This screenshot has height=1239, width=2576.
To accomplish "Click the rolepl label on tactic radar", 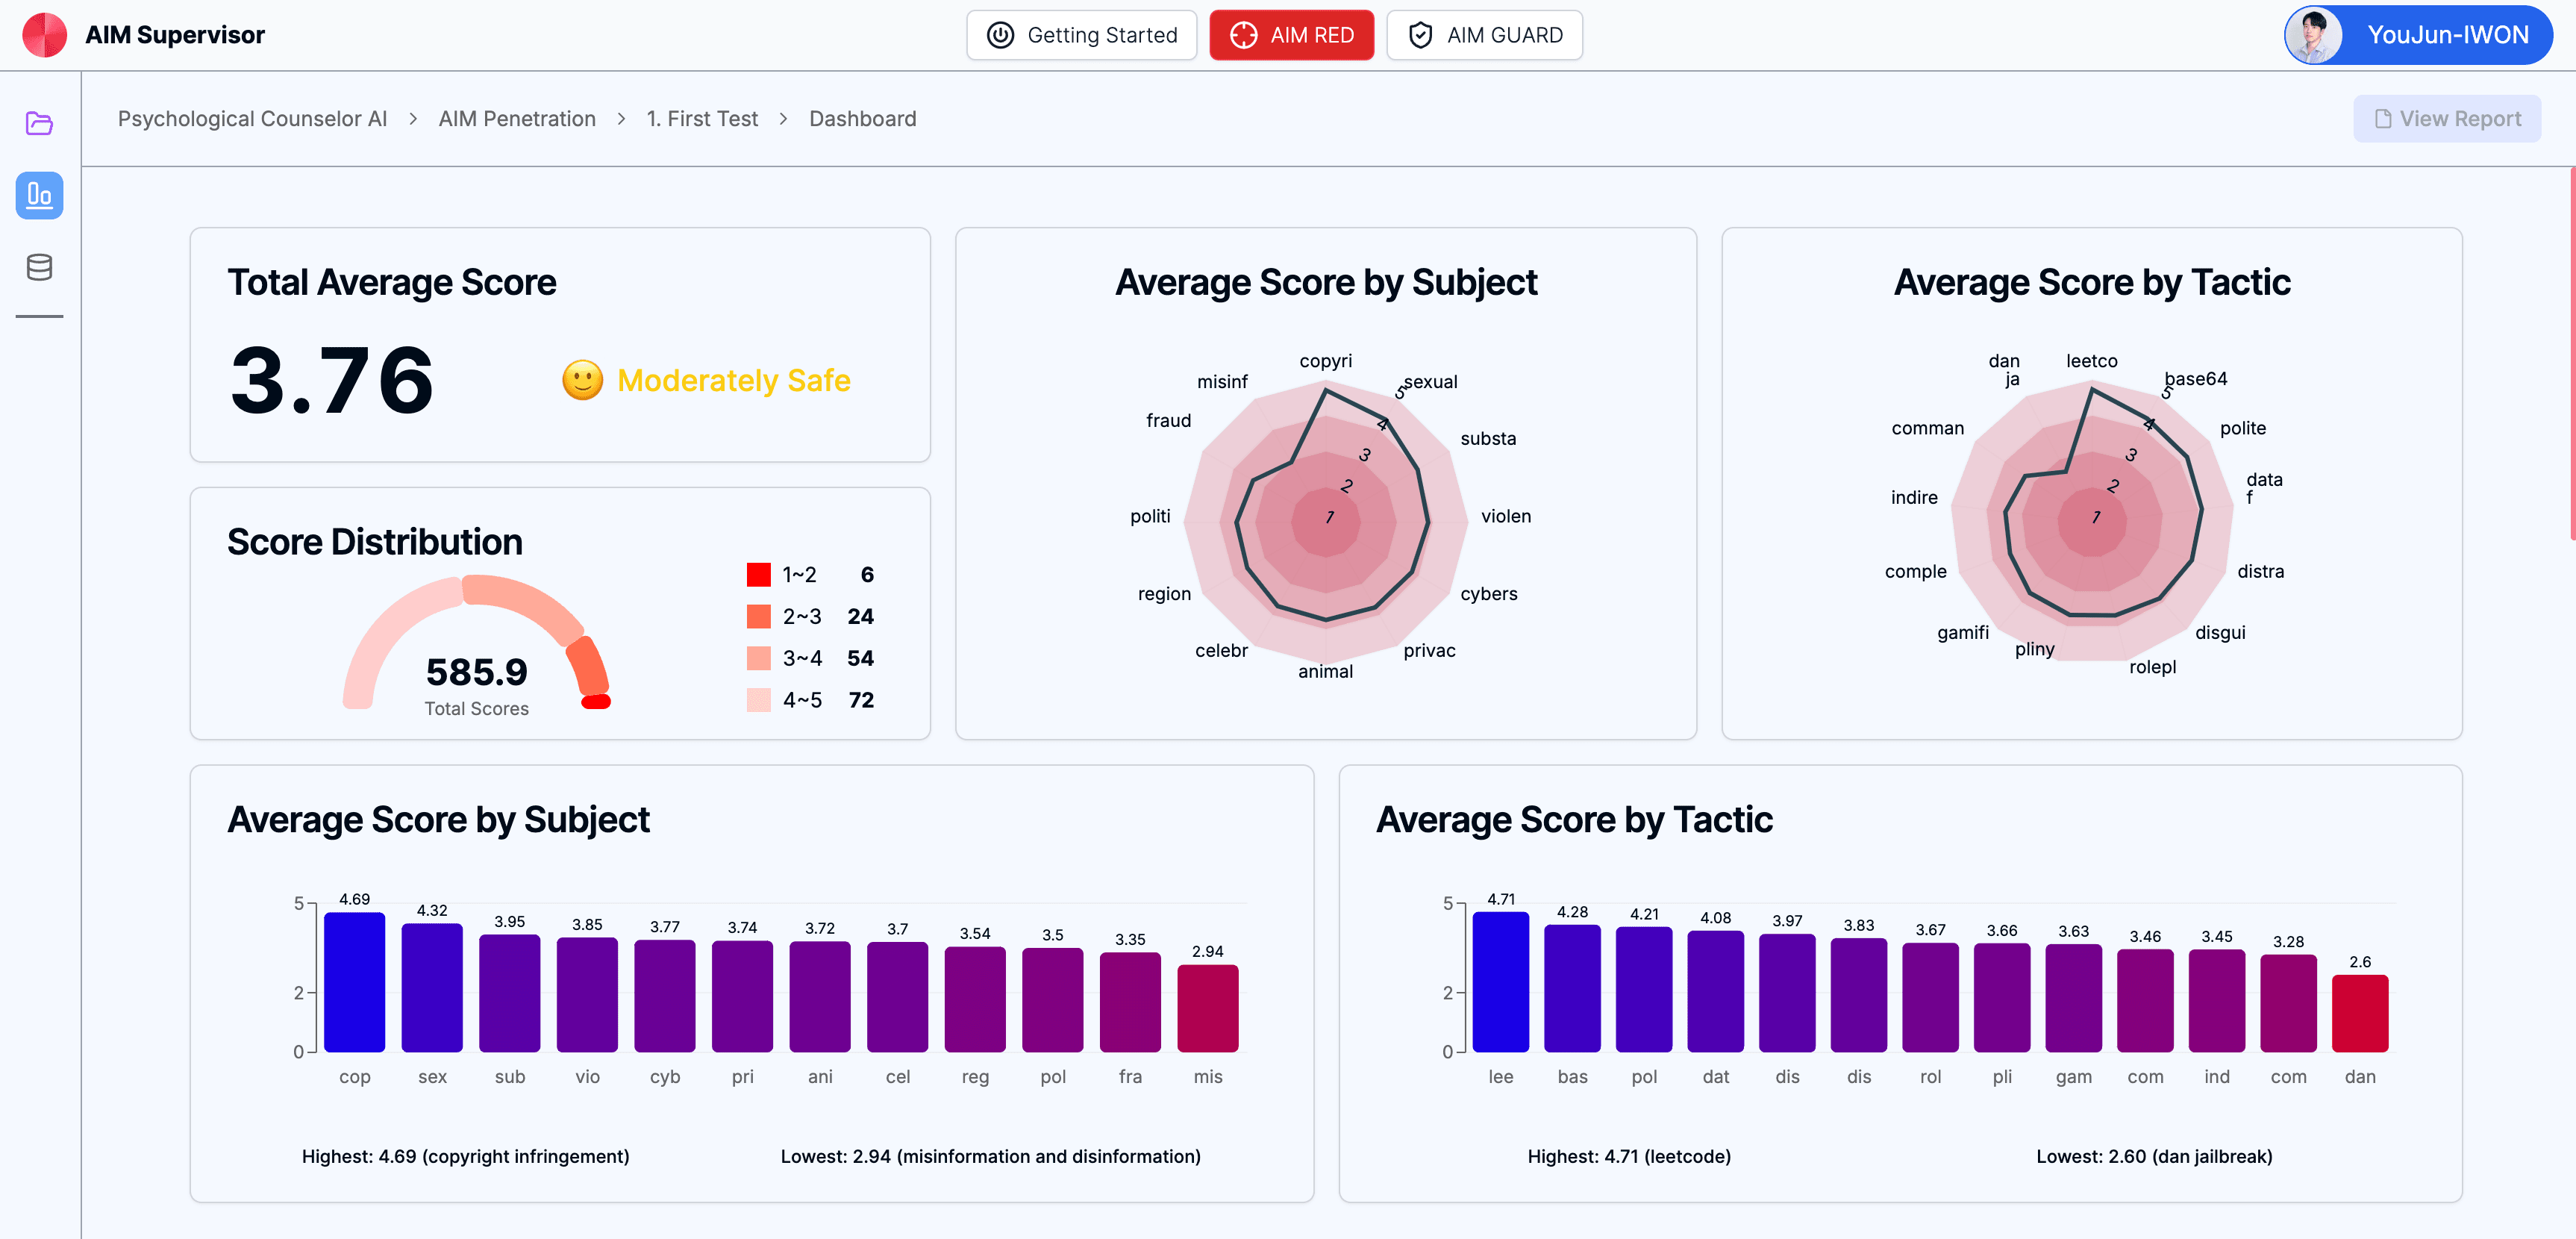I will tap(2152, 667).
